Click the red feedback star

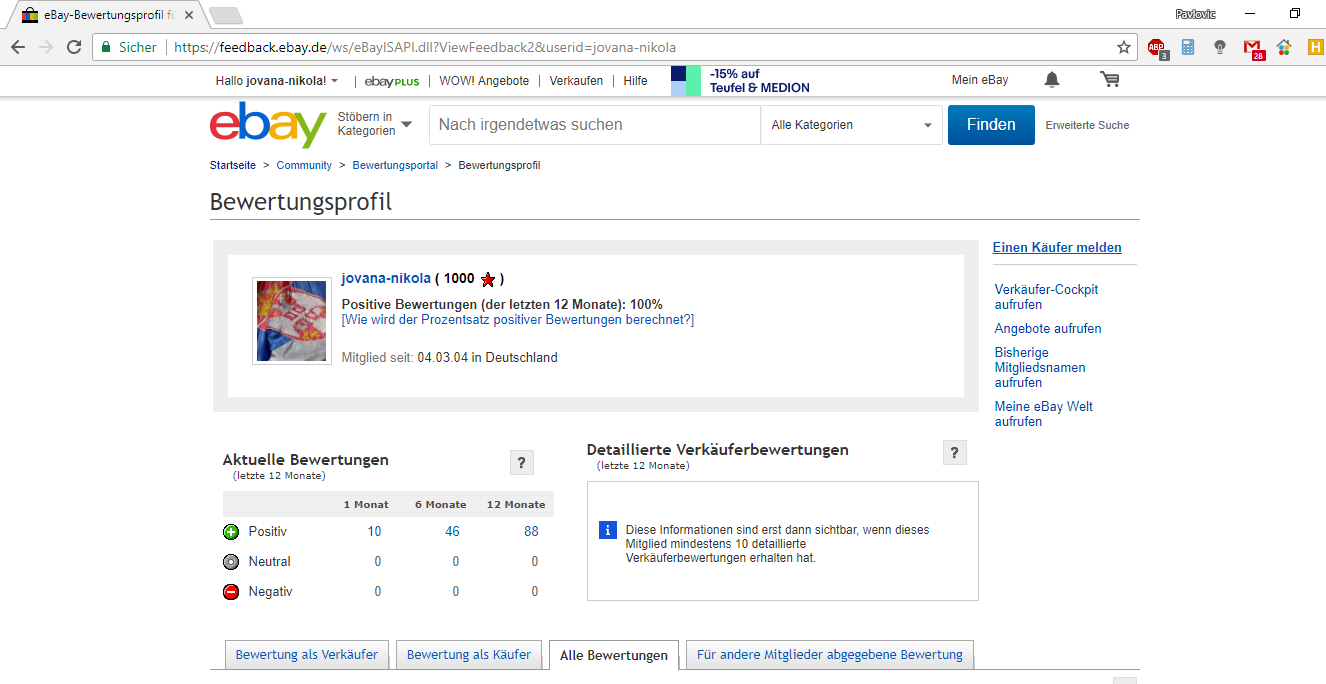(x=488, y=279)
